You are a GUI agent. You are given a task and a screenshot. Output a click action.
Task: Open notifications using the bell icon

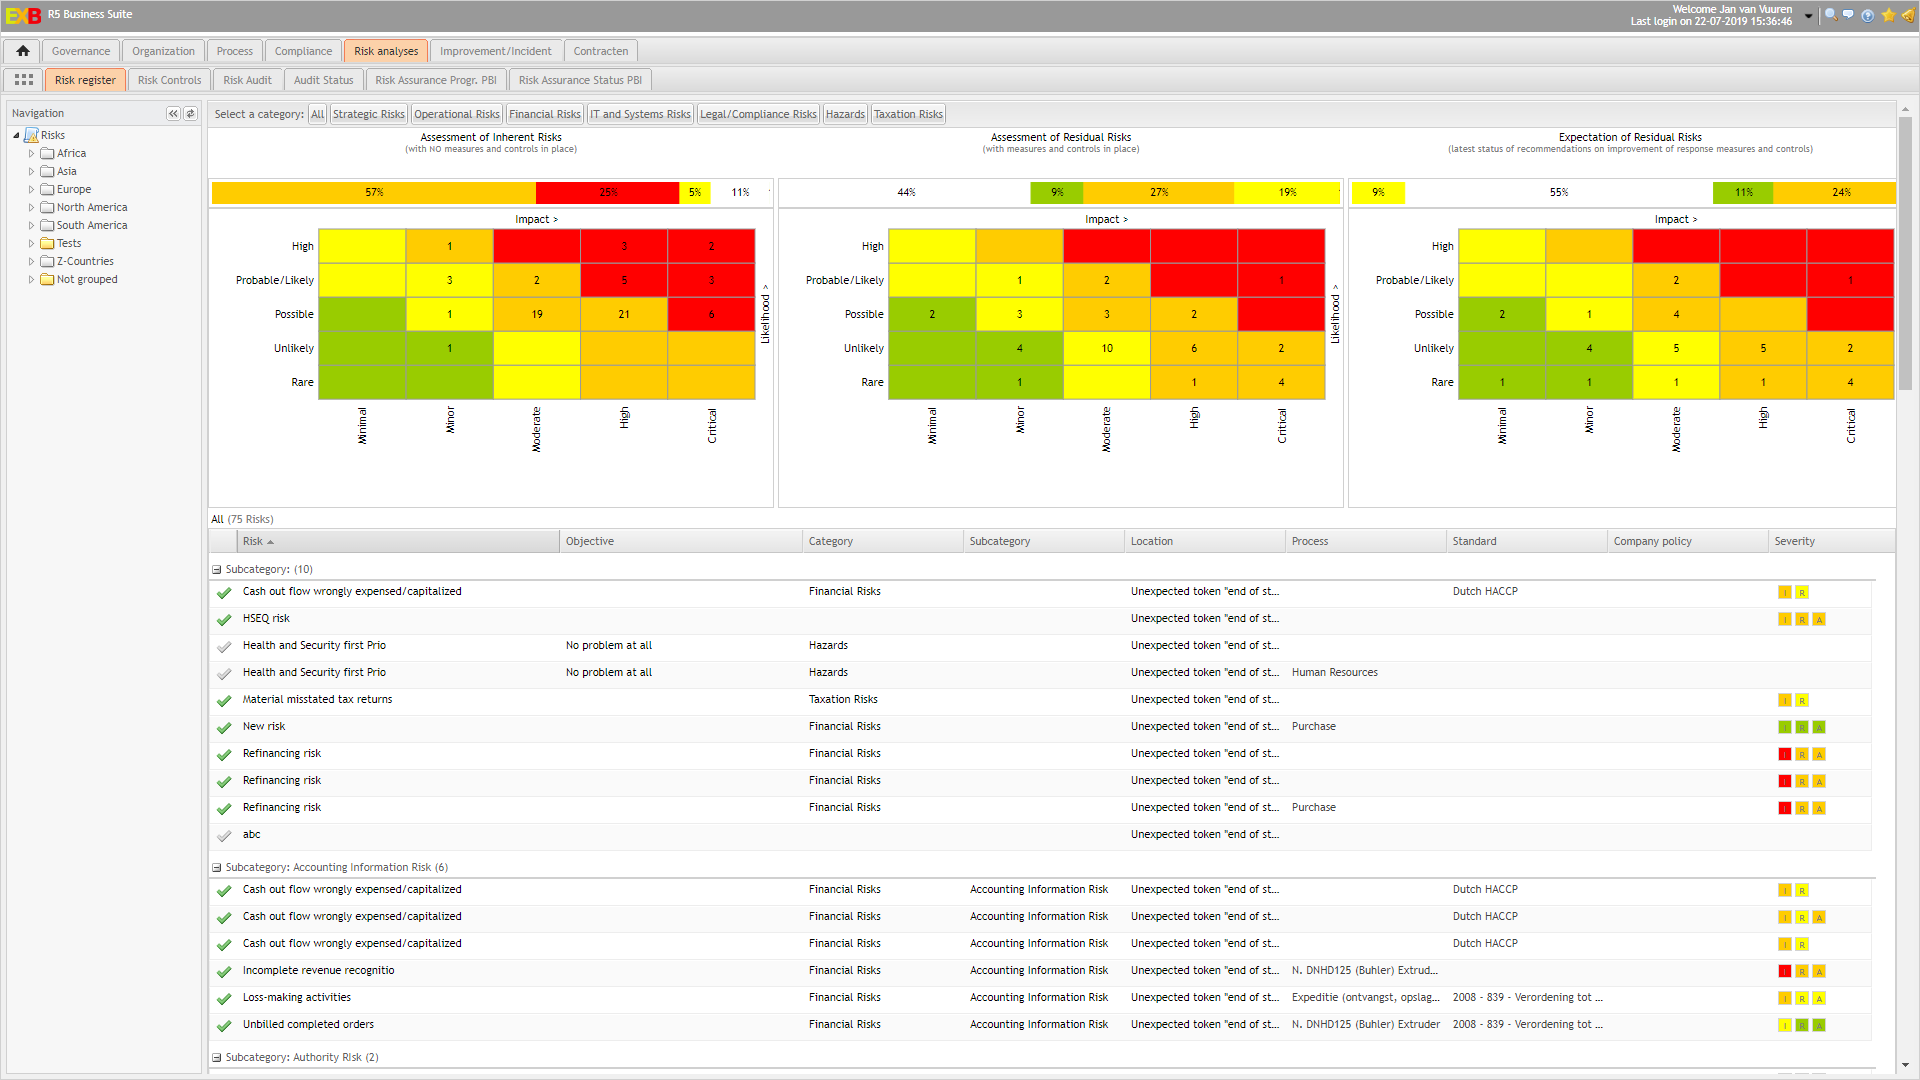click(x=1905, y=14)
